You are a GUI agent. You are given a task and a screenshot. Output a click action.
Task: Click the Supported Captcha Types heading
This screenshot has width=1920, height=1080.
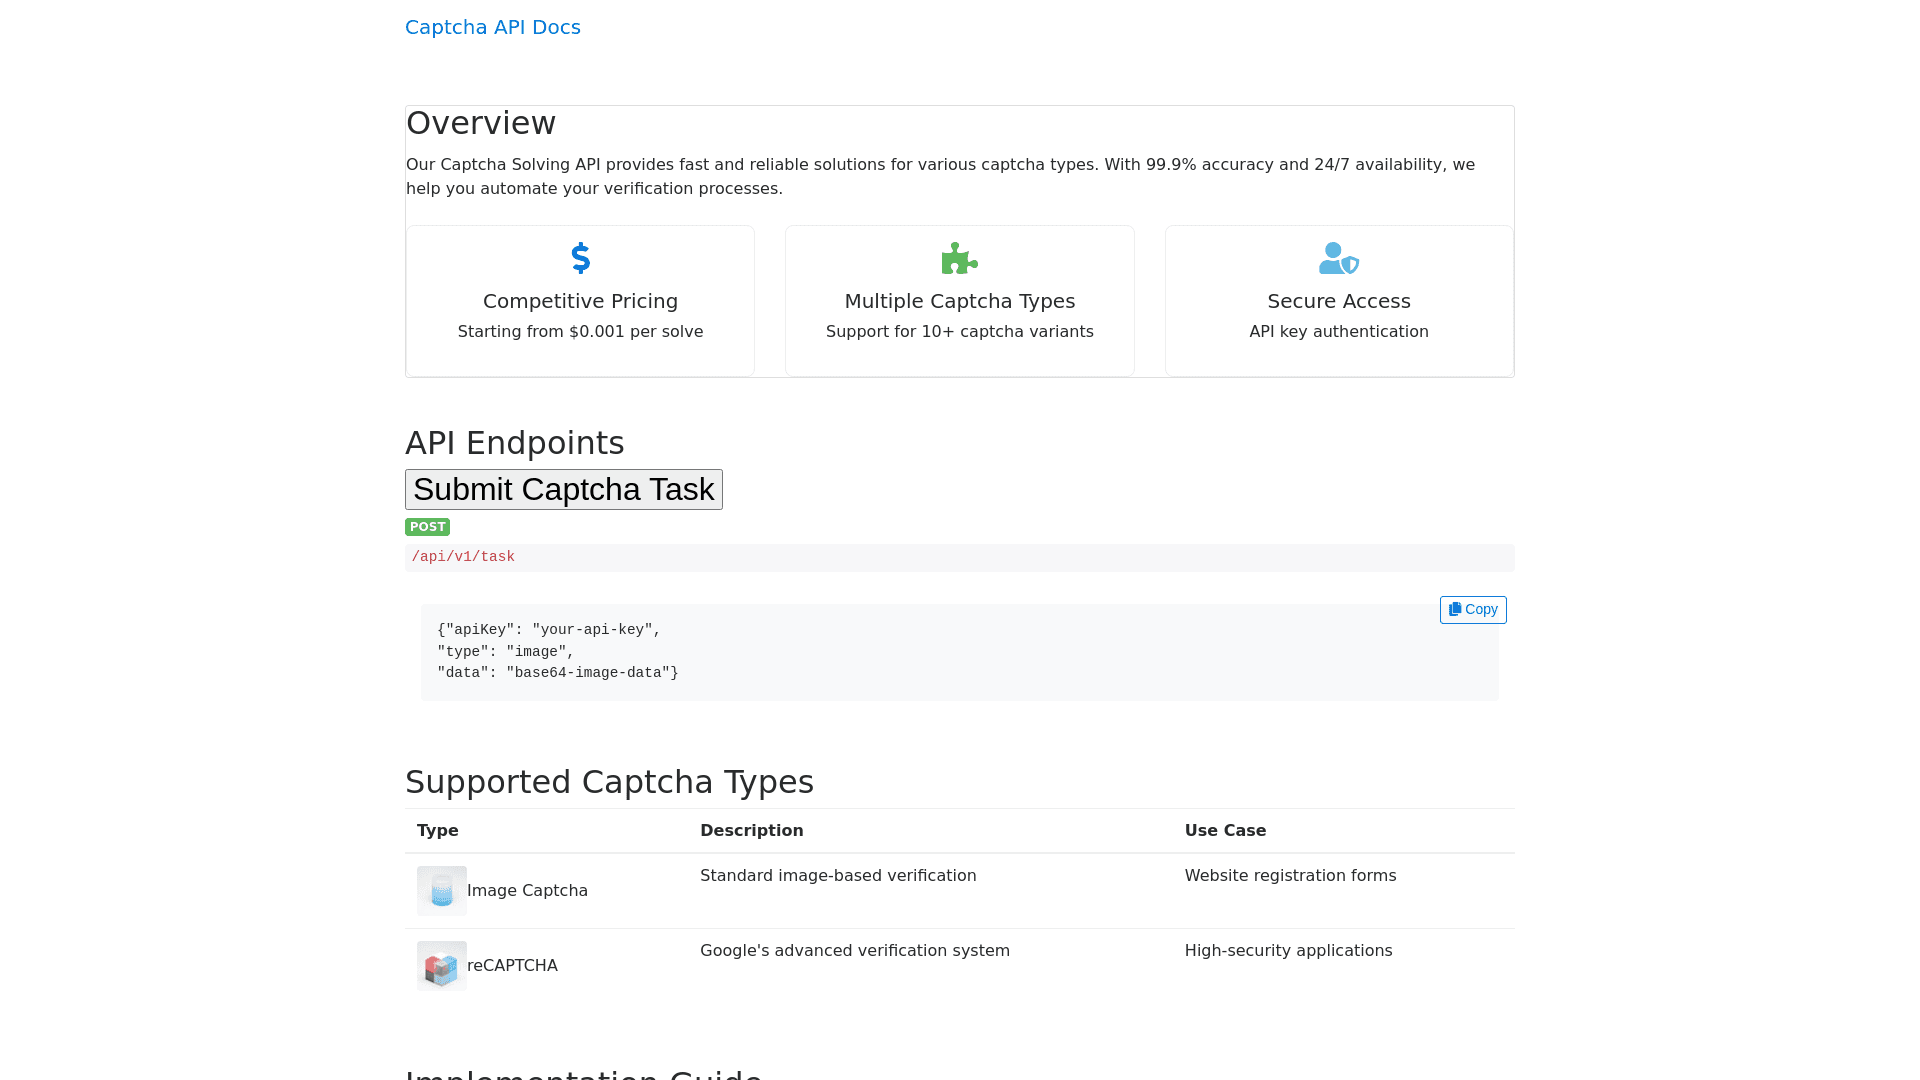coord(609,782)
